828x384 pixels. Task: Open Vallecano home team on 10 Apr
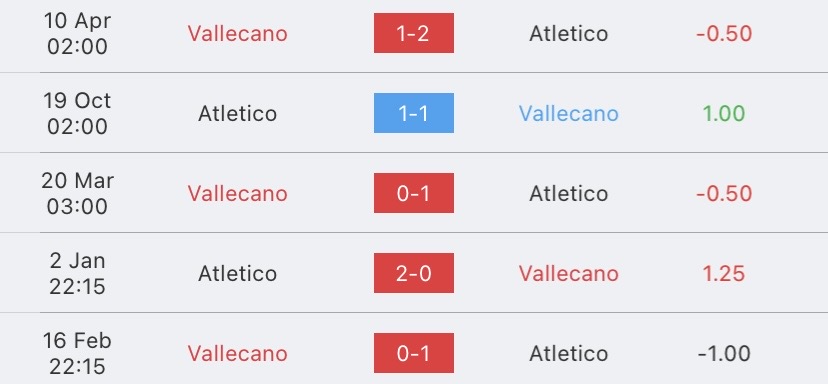[238, 34]
